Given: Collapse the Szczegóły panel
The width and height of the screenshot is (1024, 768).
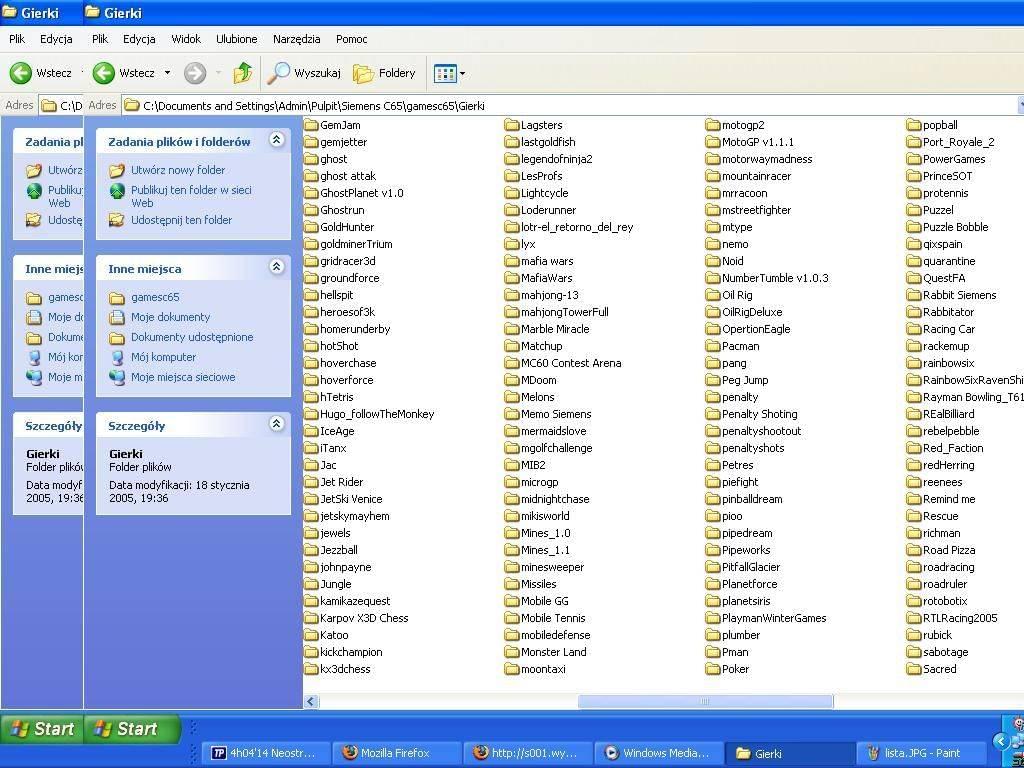Looking at the screenshot, I should [x=277, y=424].
